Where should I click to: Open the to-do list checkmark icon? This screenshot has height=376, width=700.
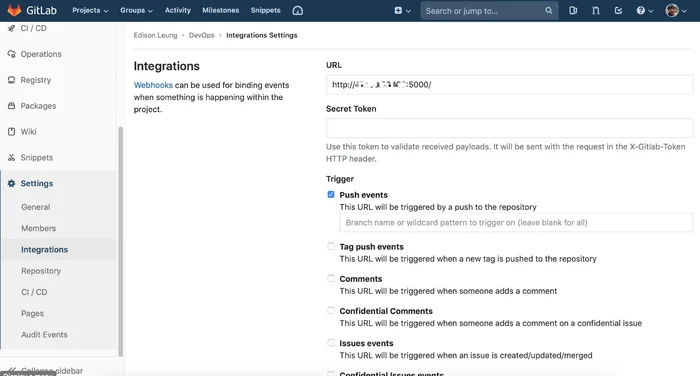618,10
